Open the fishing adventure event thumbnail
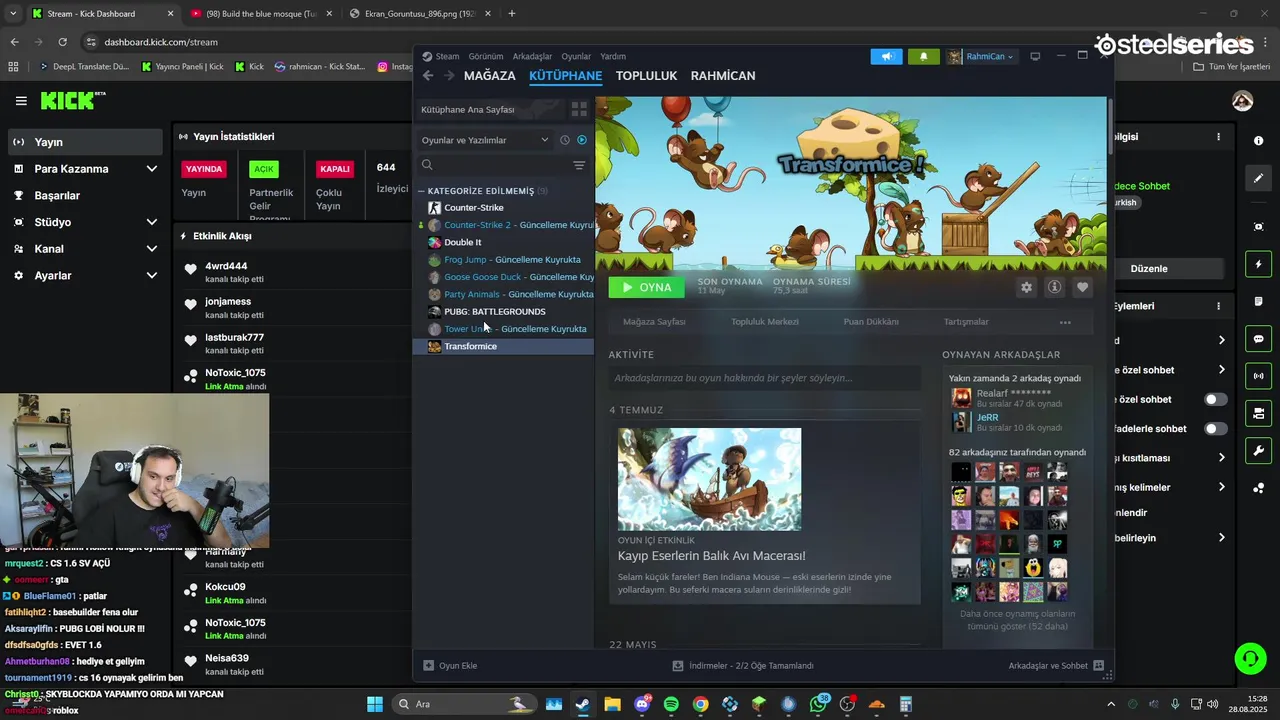Image resolution: width=1280 pixels, height=720 pixels. (x=709, y=479)
